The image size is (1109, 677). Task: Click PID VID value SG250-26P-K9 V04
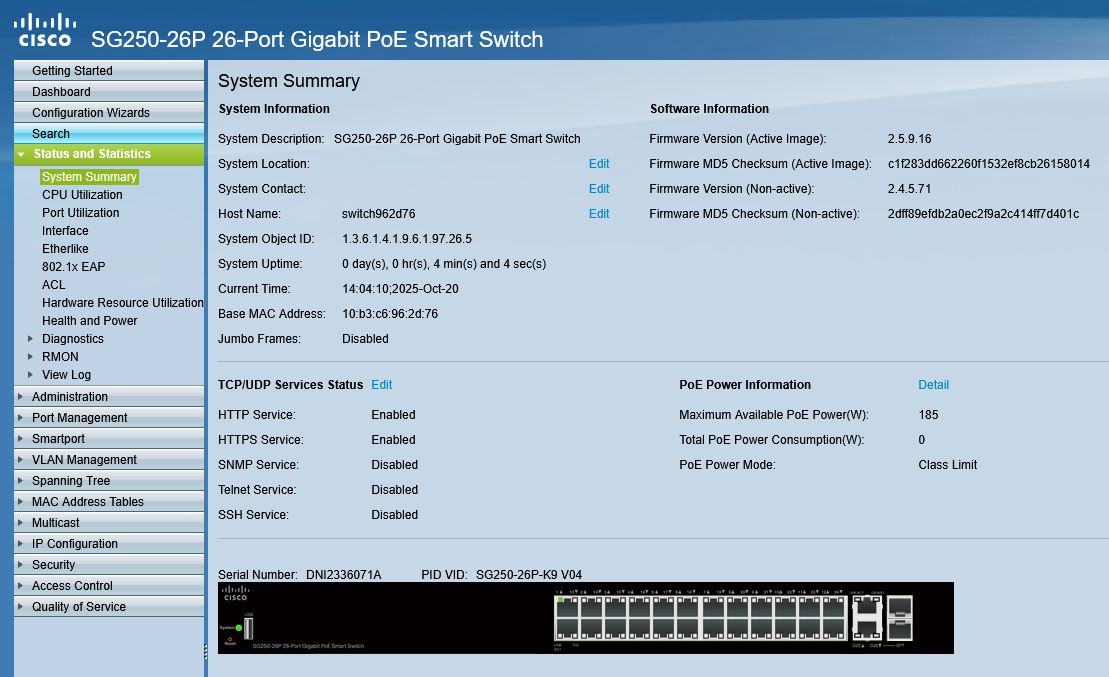tap(529, 574)
